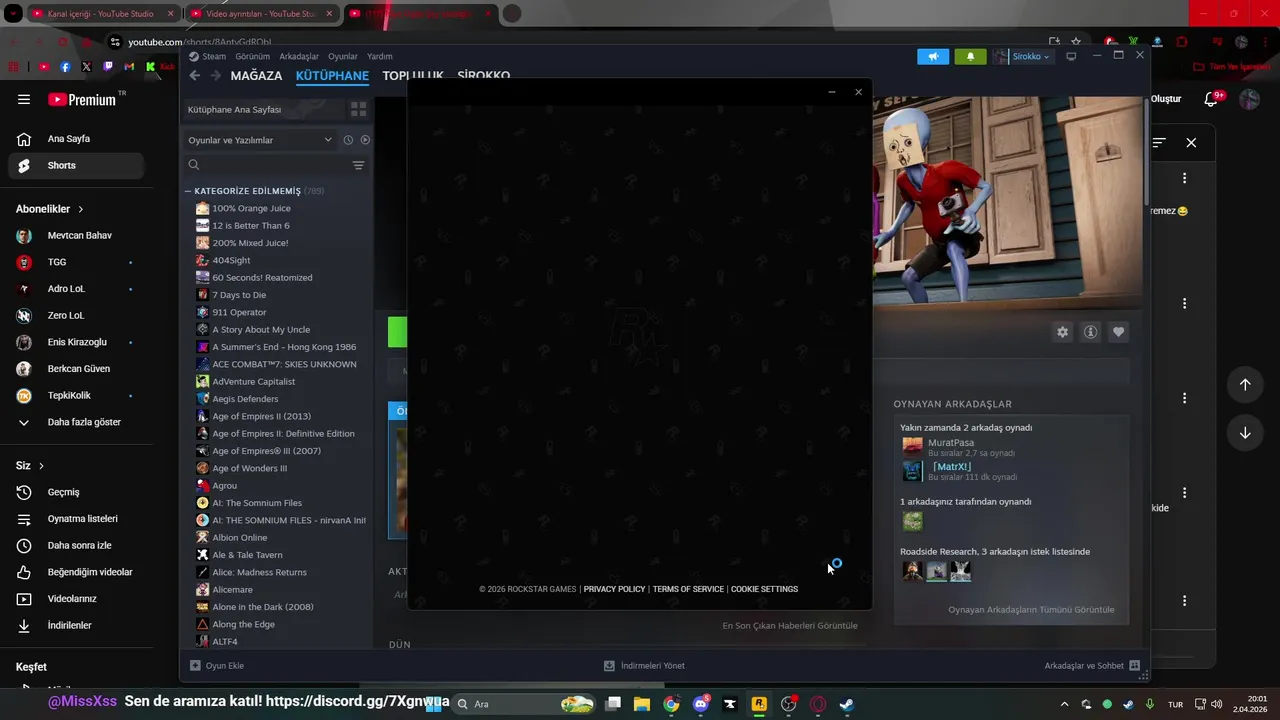Open Discord from the Windows taskbar
The width and height of the screenshot is (1280, 720).
[x=700, y=704]
